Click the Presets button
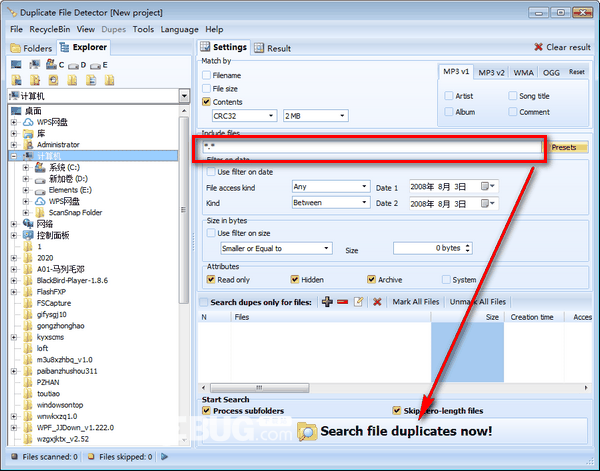600x471 pixels. click(566, 147)
